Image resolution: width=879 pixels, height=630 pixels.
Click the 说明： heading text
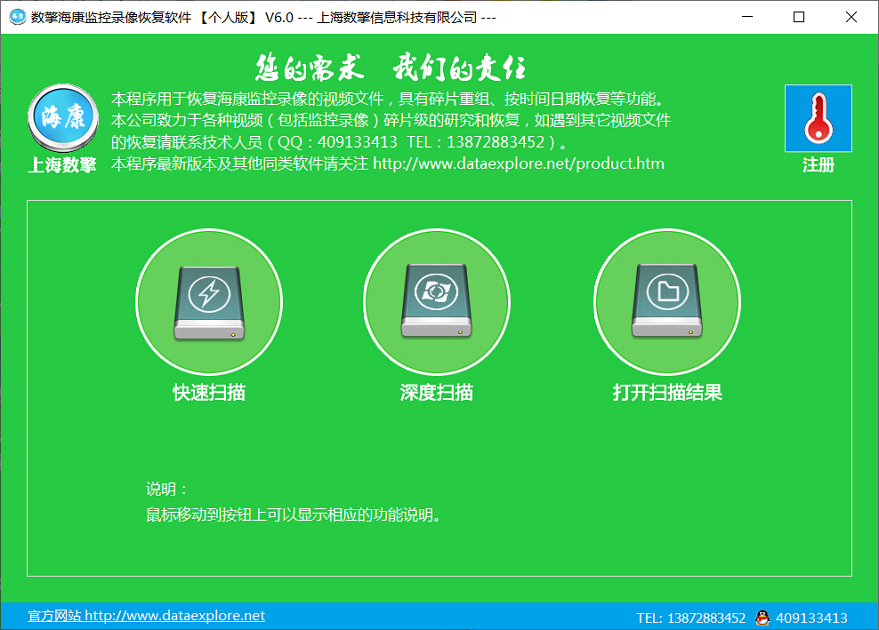coord(166,489)
